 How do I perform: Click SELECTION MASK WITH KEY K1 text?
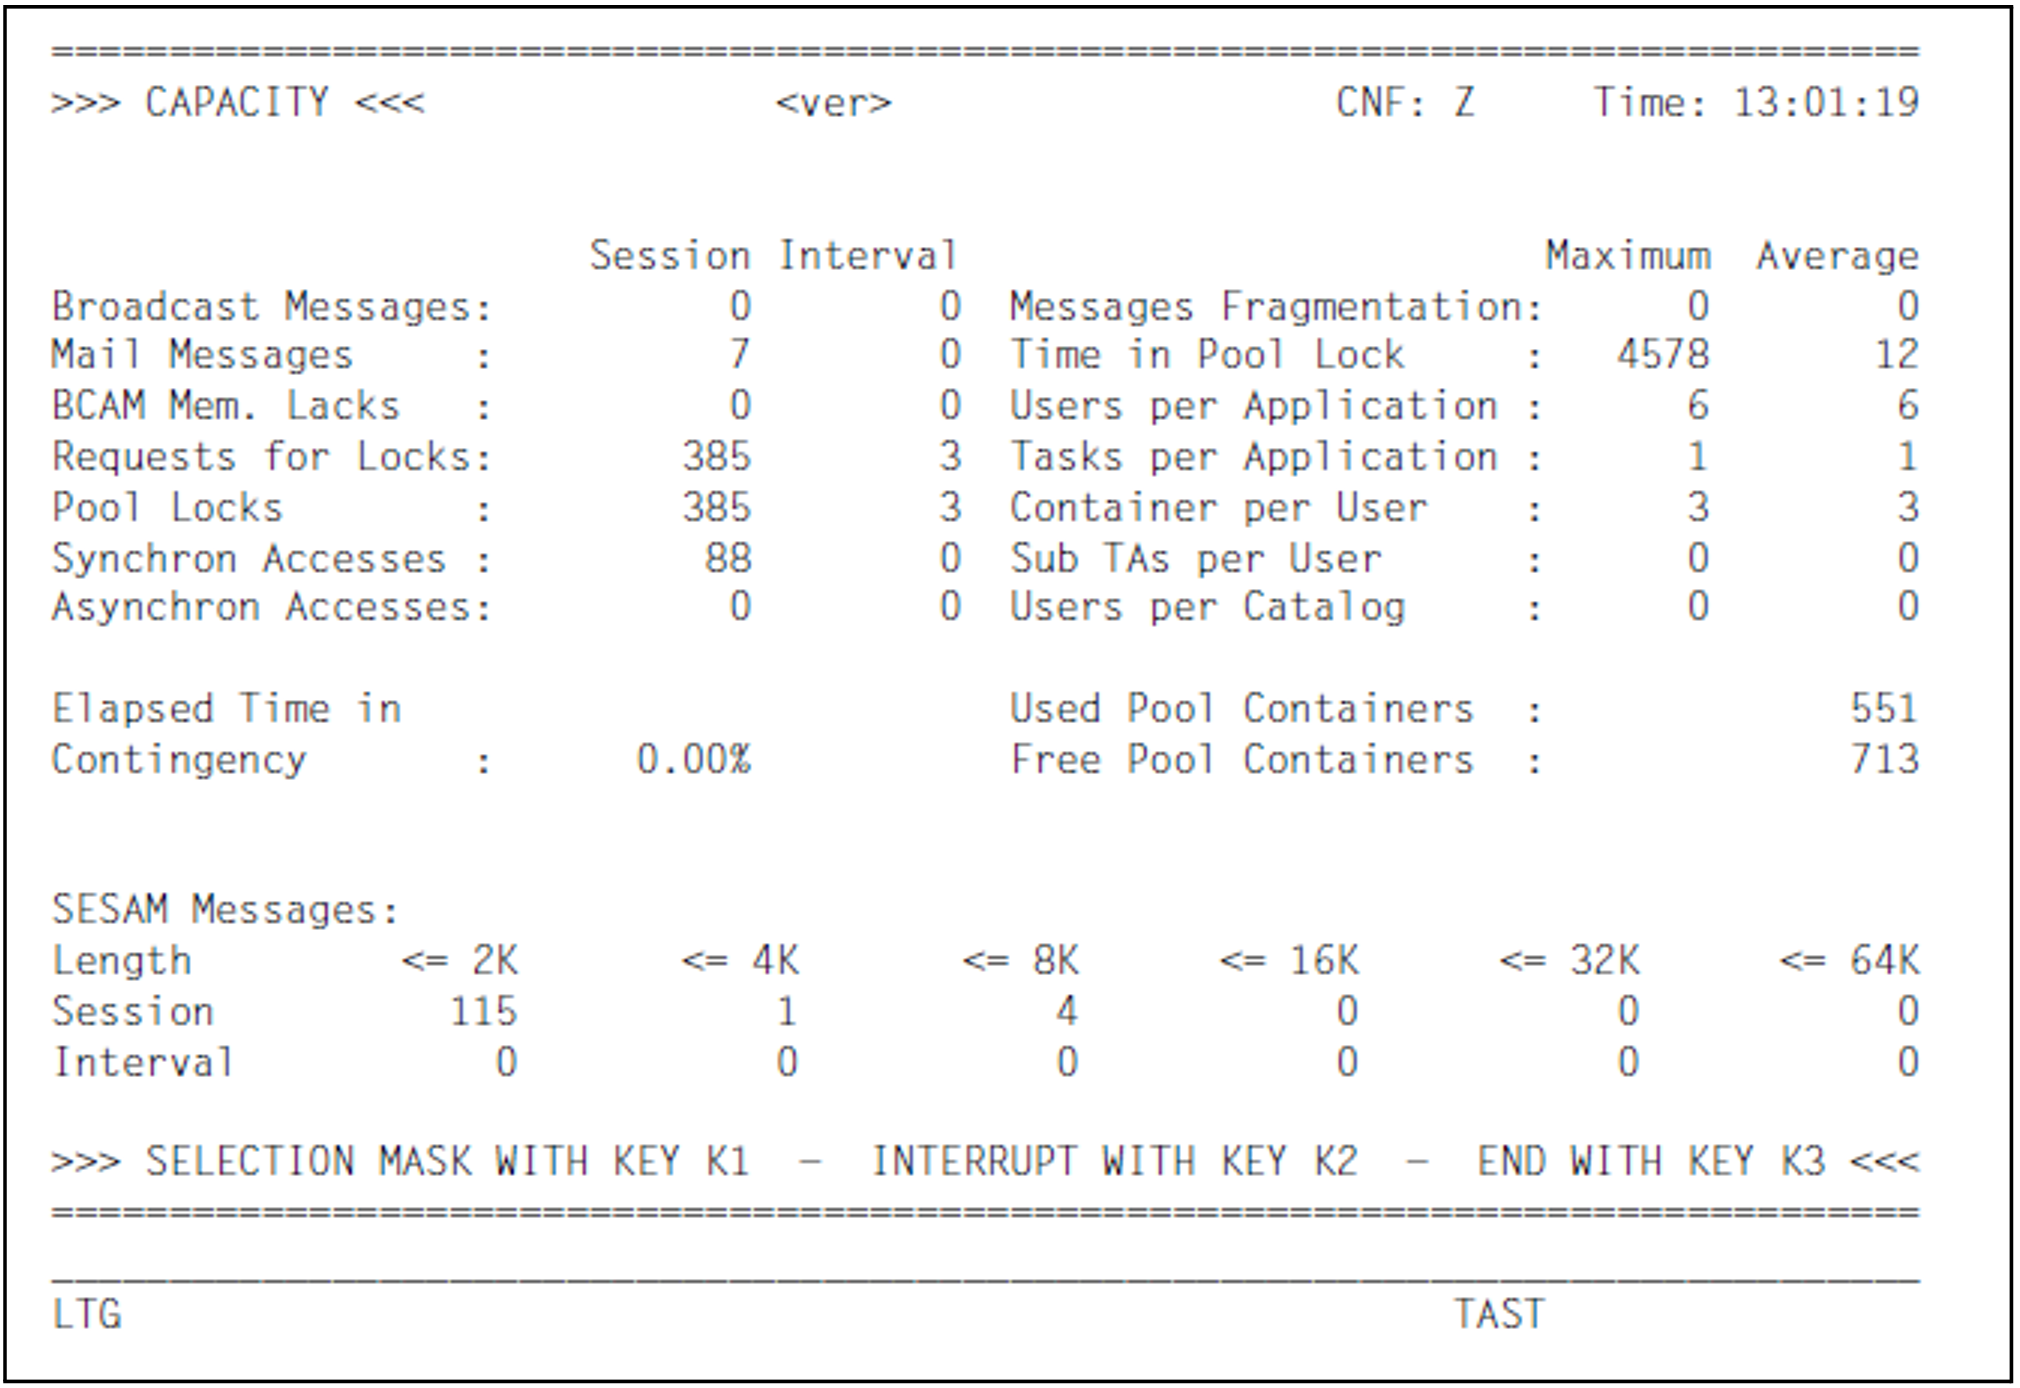447,1161
